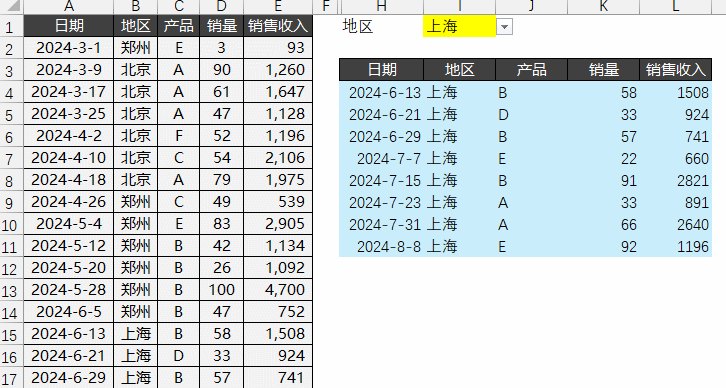Select filtered revenue value 891
The width and height of the screenshot is (726, 388).
[676, 203]
